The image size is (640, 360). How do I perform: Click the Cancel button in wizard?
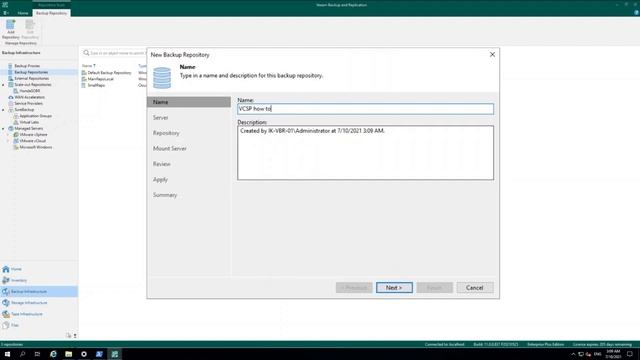tap(475, 288)
